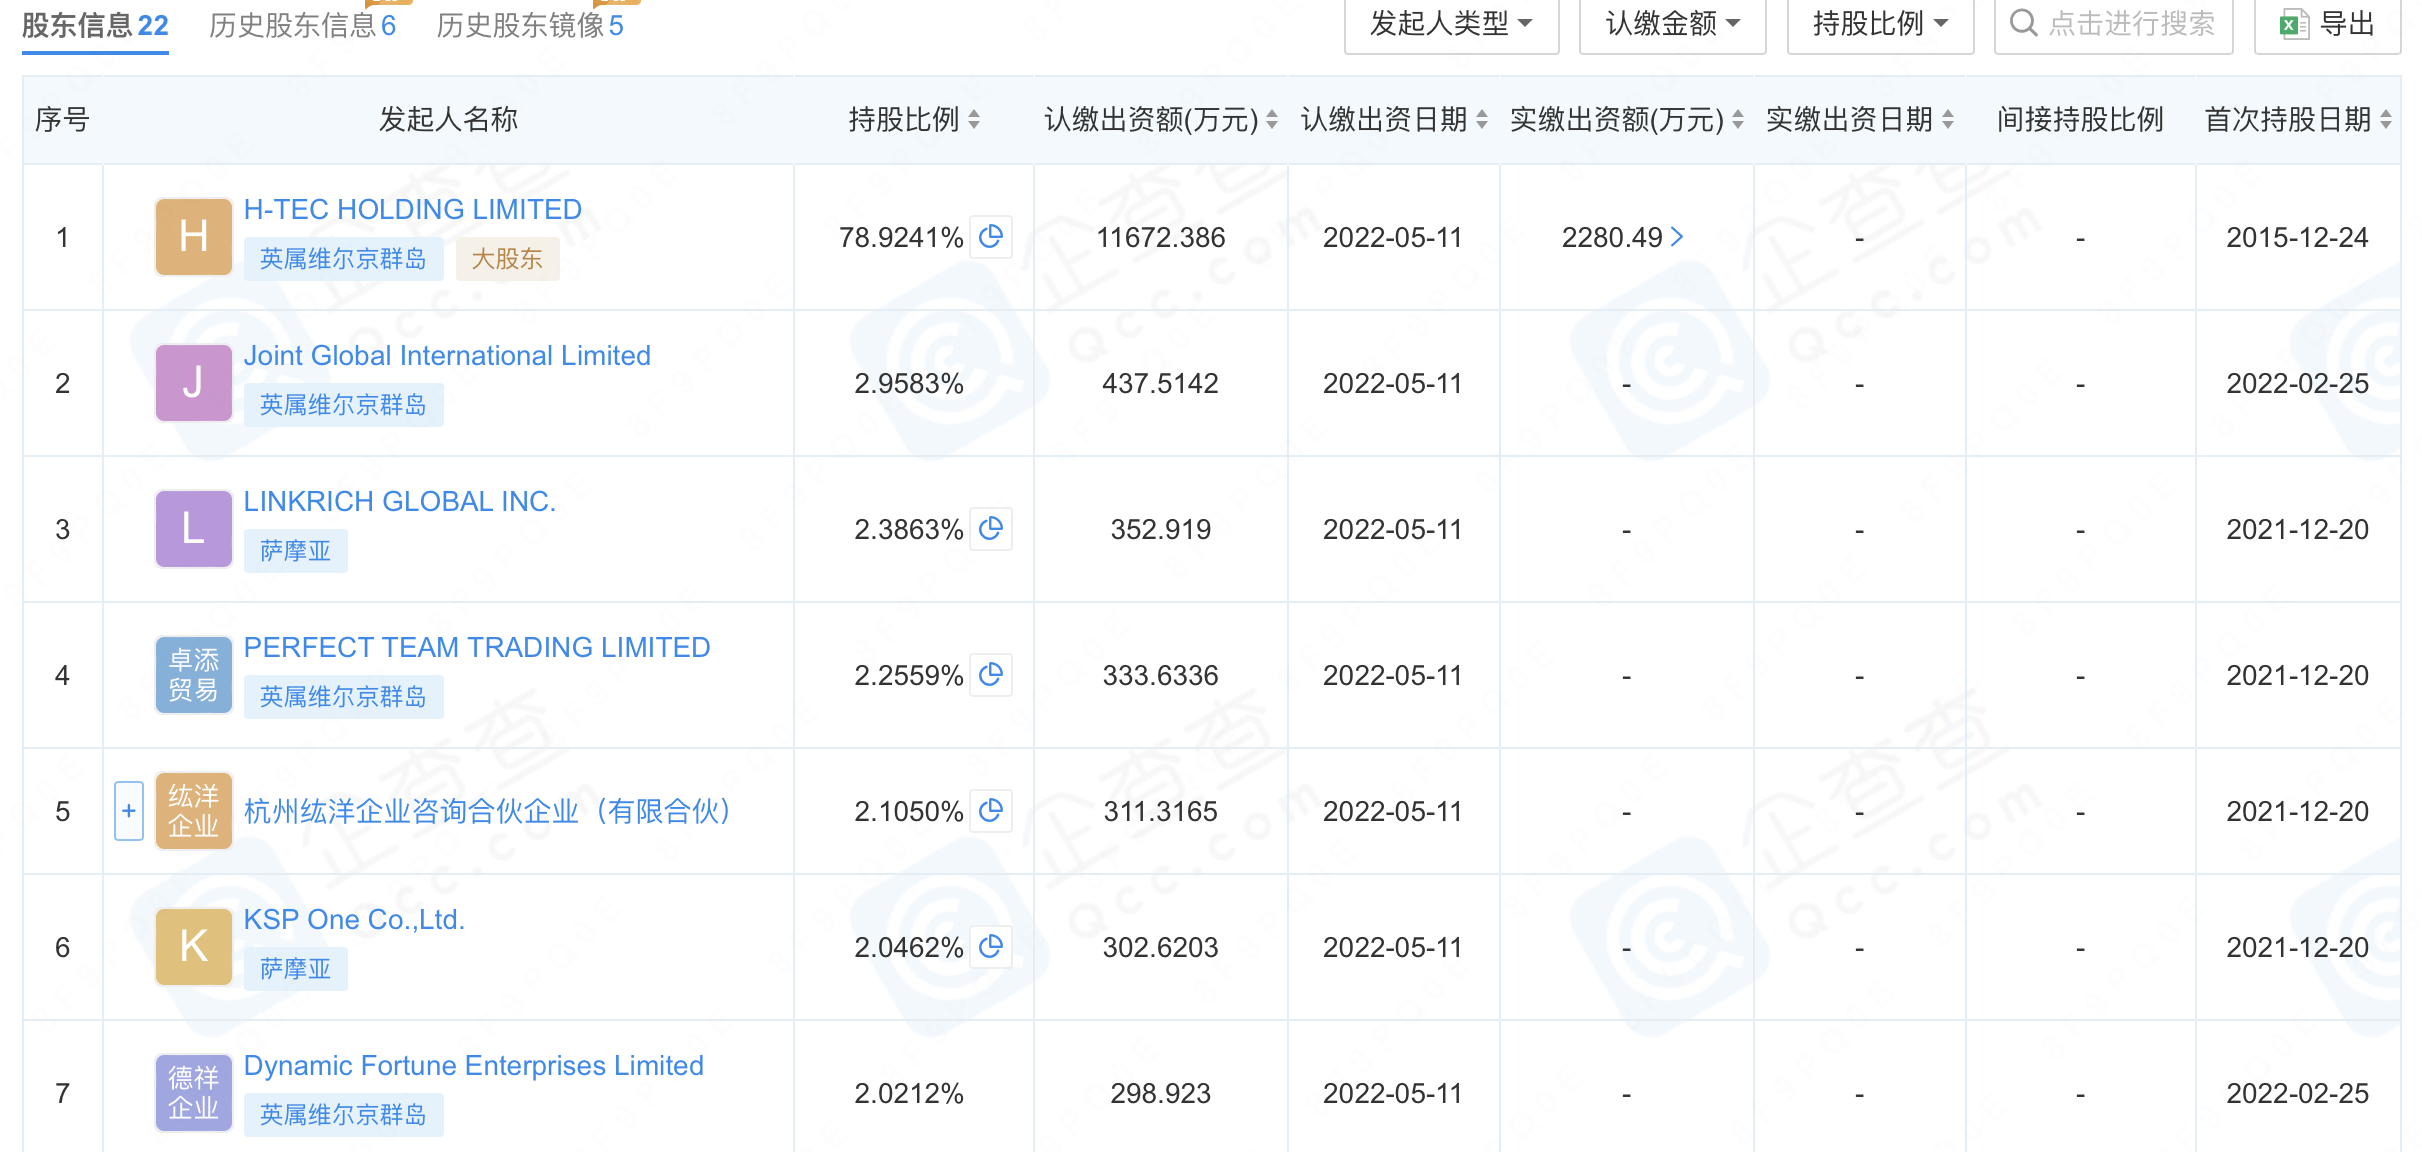
Task: Open 持股比例 filter dropdown
Action: [1881, 24]
